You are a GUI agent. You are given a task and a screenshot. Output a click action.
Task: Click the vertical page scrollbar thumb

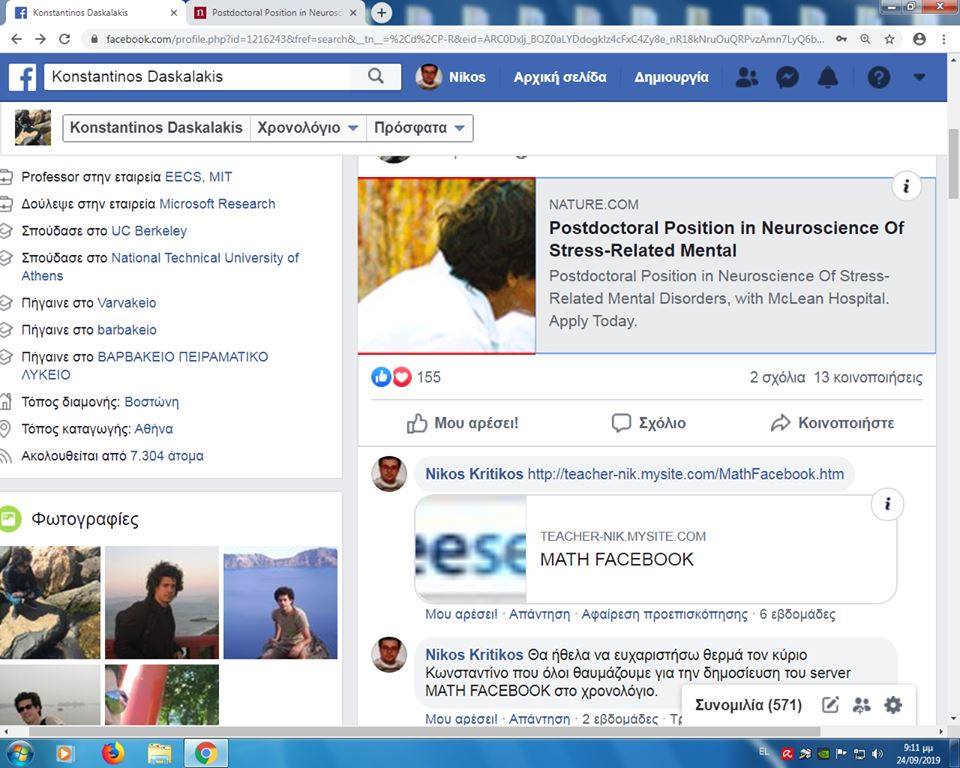(953, 164)
